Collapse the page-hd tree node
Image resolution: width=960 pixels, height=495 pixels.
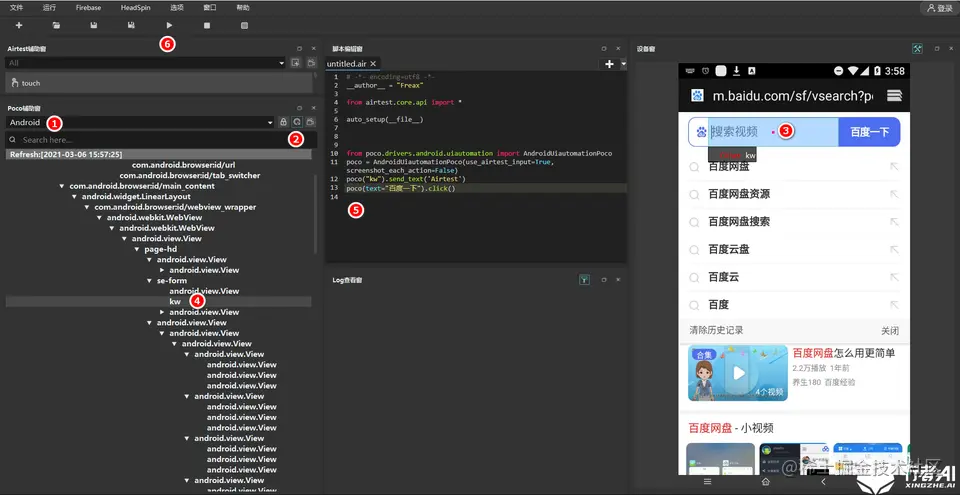(x=137, y=249)
